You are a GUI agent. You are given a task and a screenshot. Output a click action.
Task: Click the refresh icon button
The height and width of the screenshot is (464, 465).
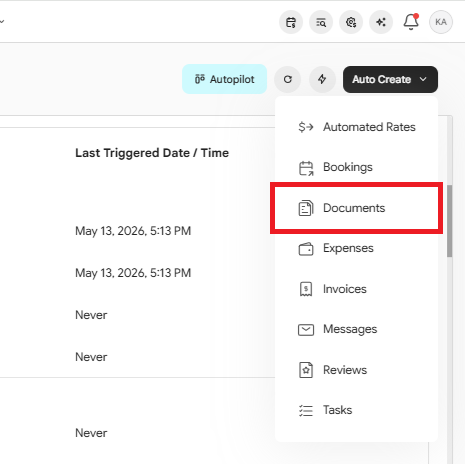tap(288, 79)
